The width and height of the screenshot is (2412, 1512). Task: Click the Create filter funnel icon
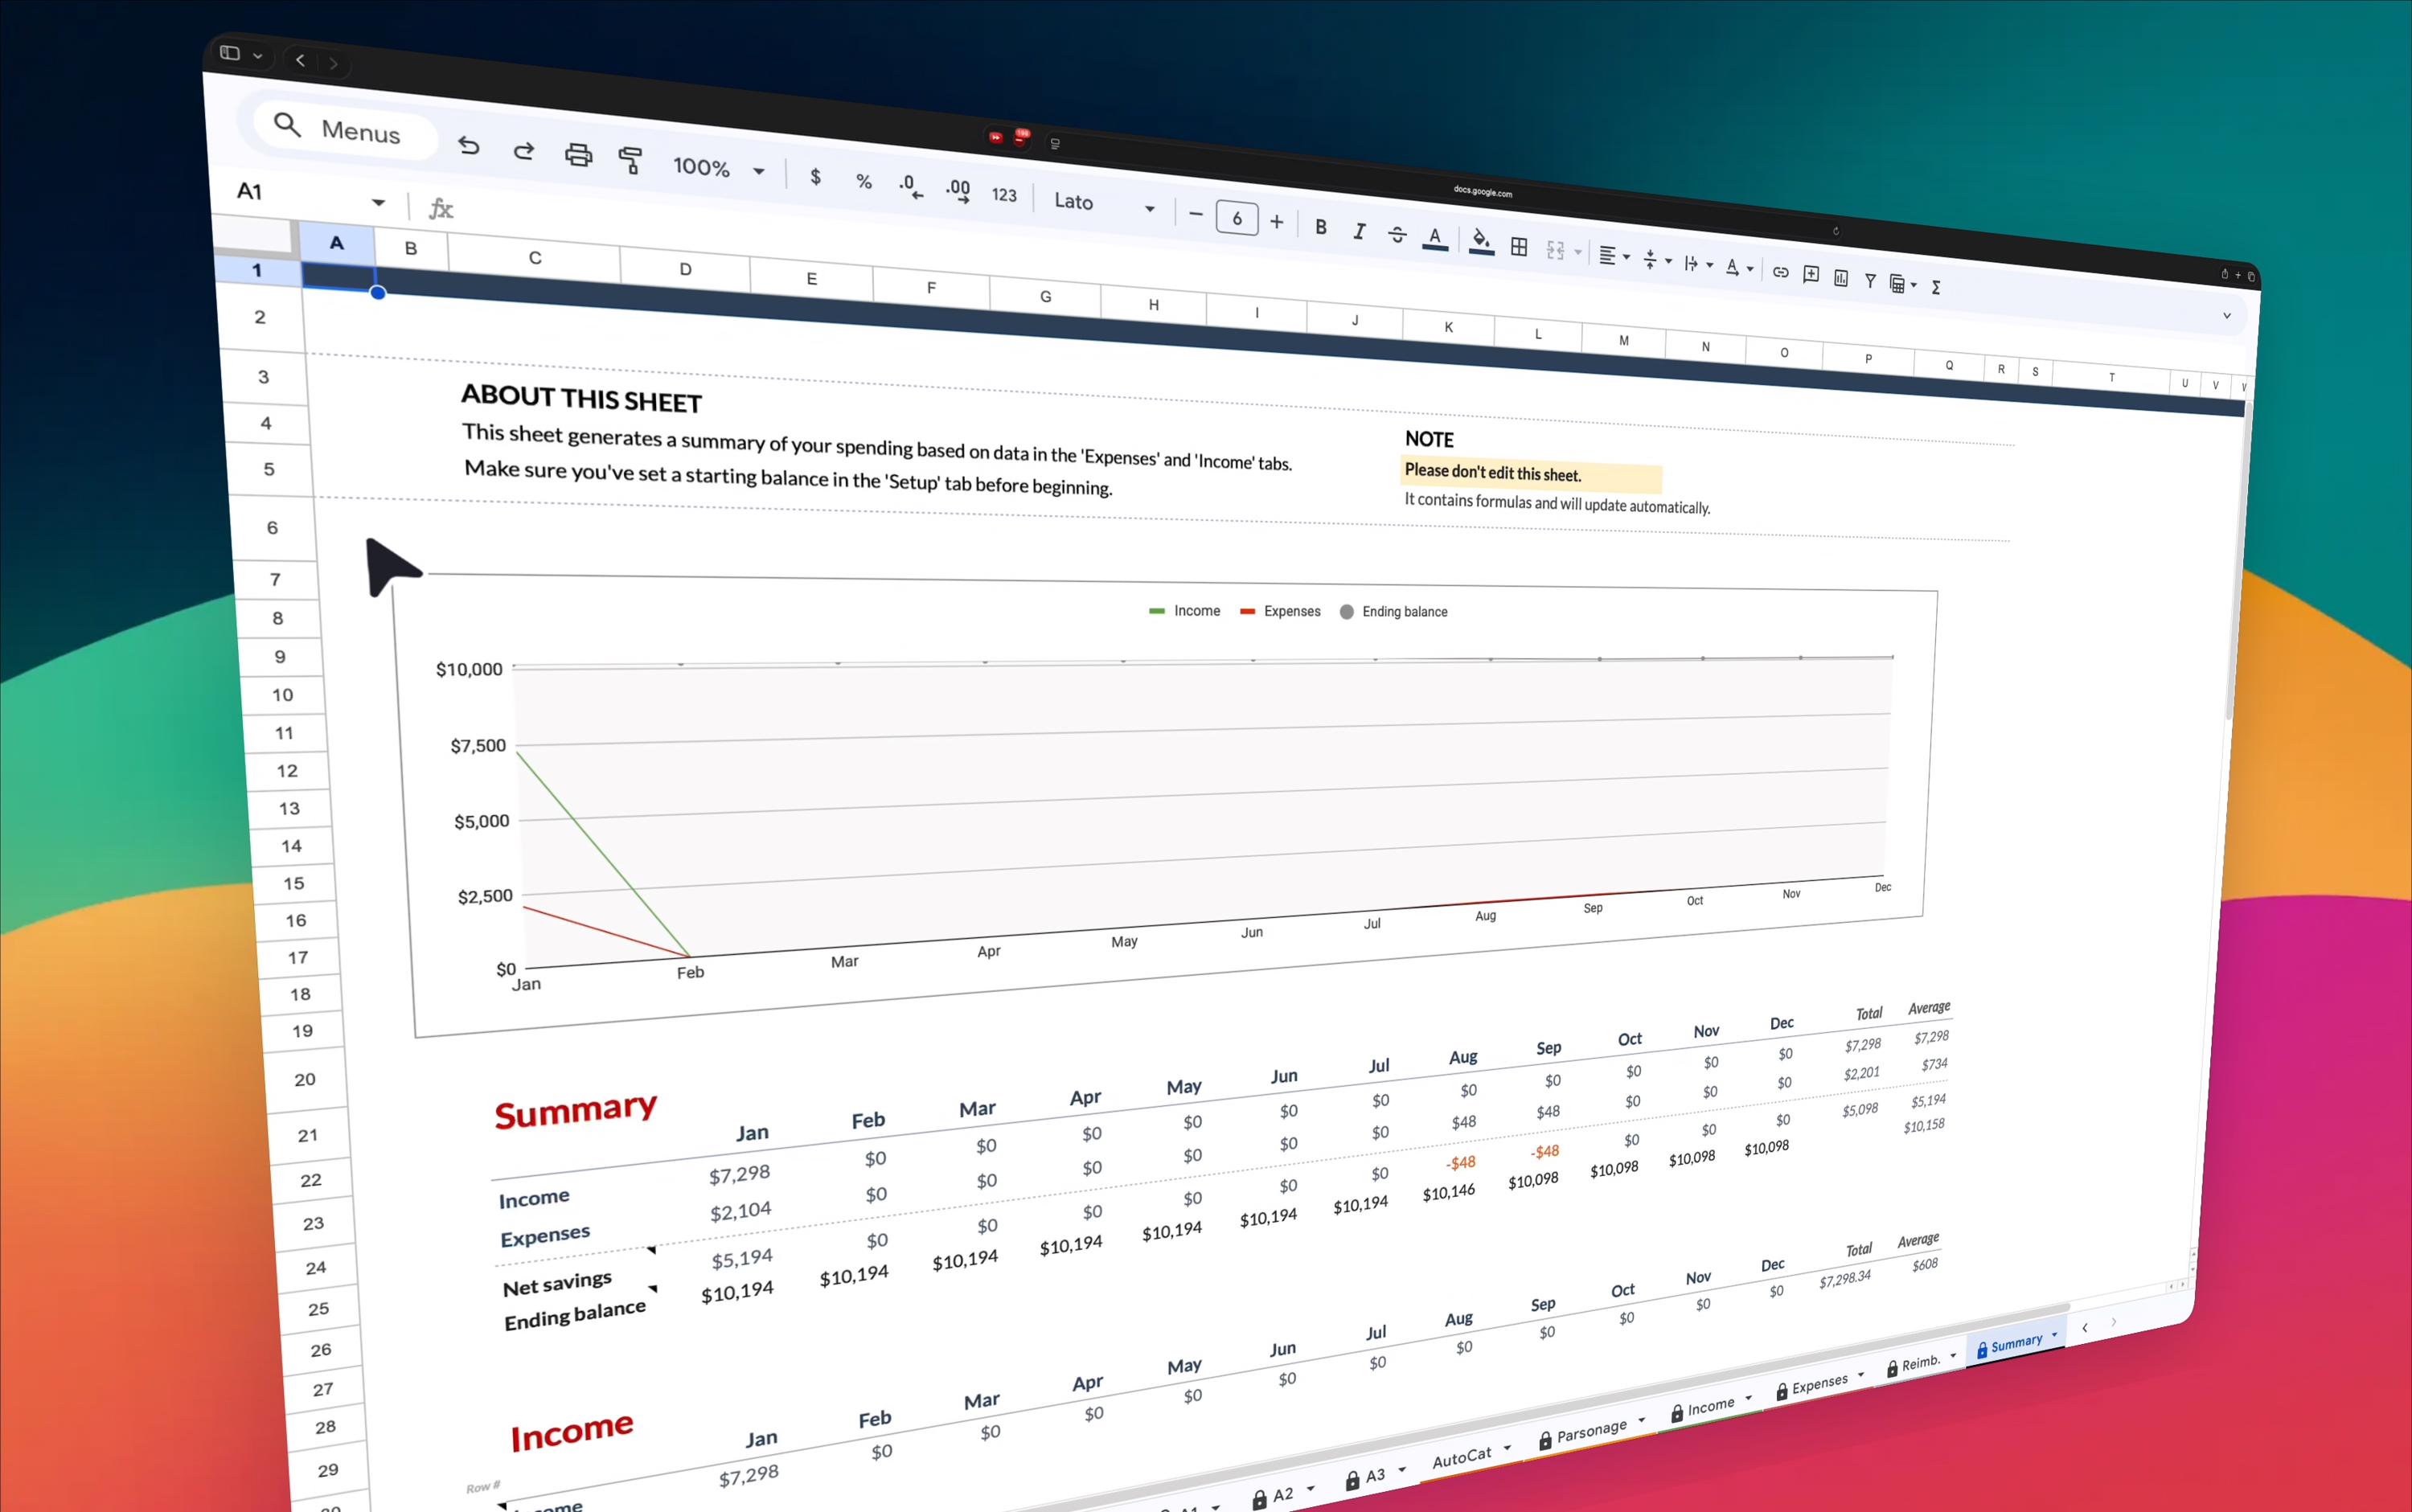point(1870,281)
